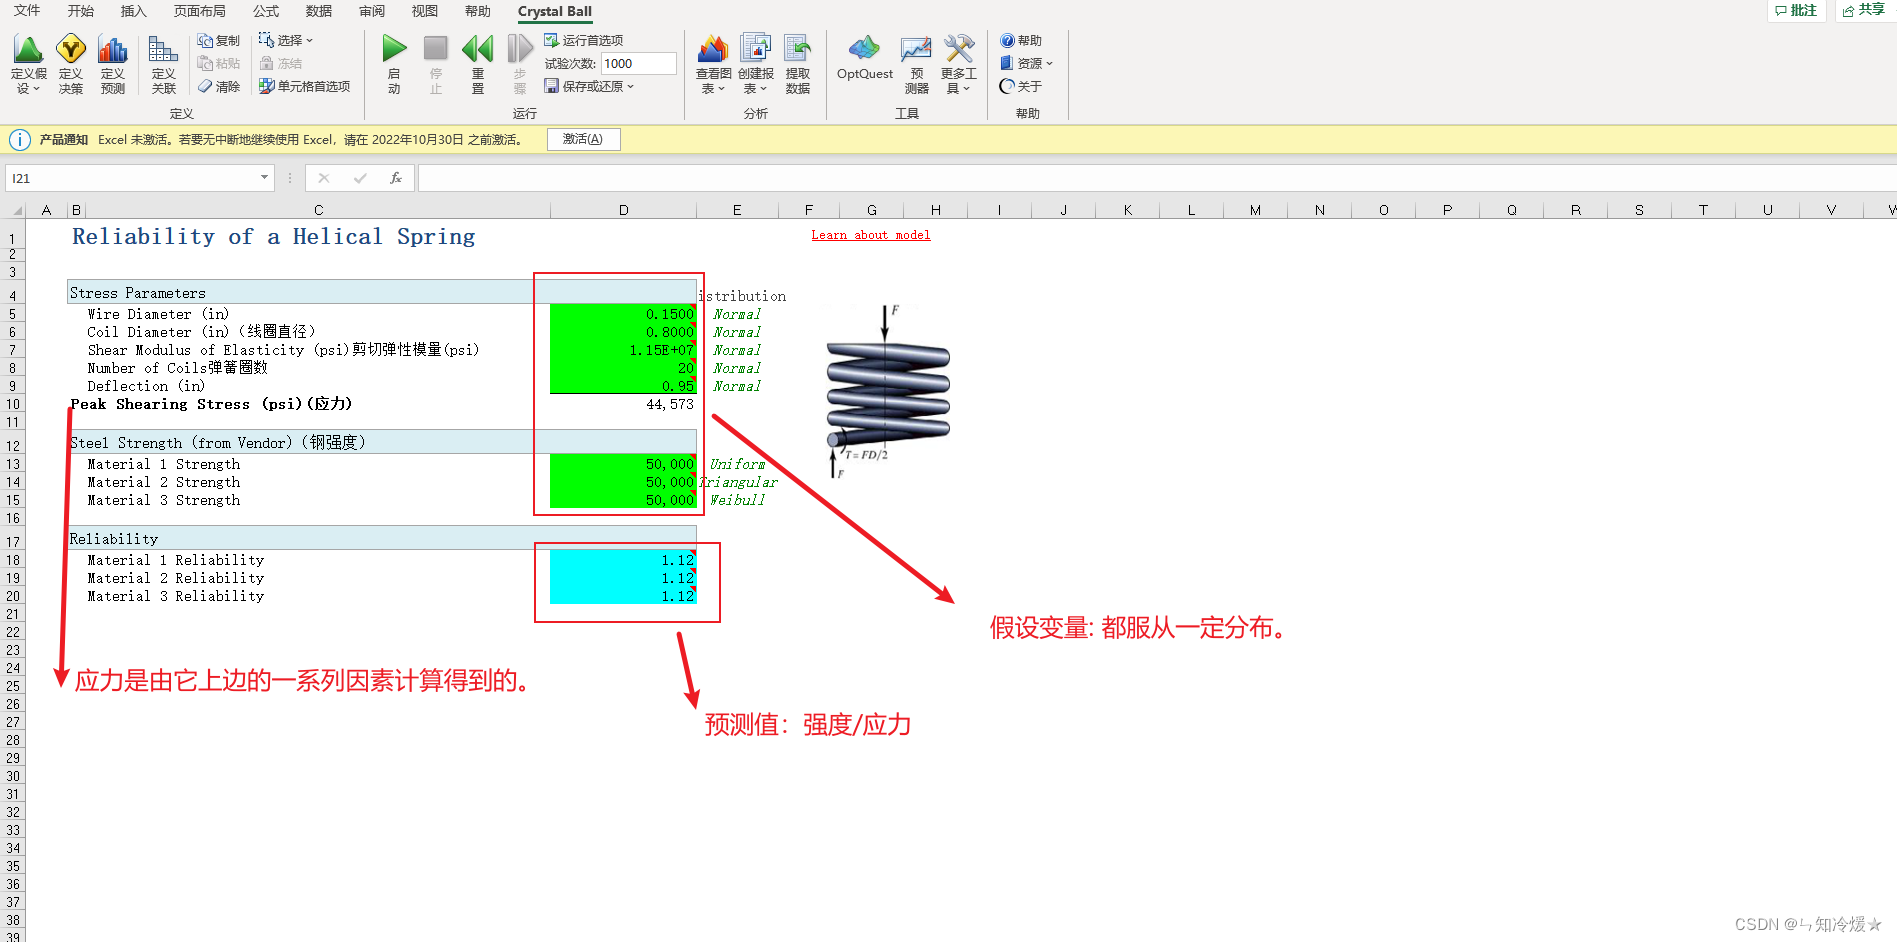
Task: Select the Material 2 Reliability cyan cell
Action: point(623,578)
